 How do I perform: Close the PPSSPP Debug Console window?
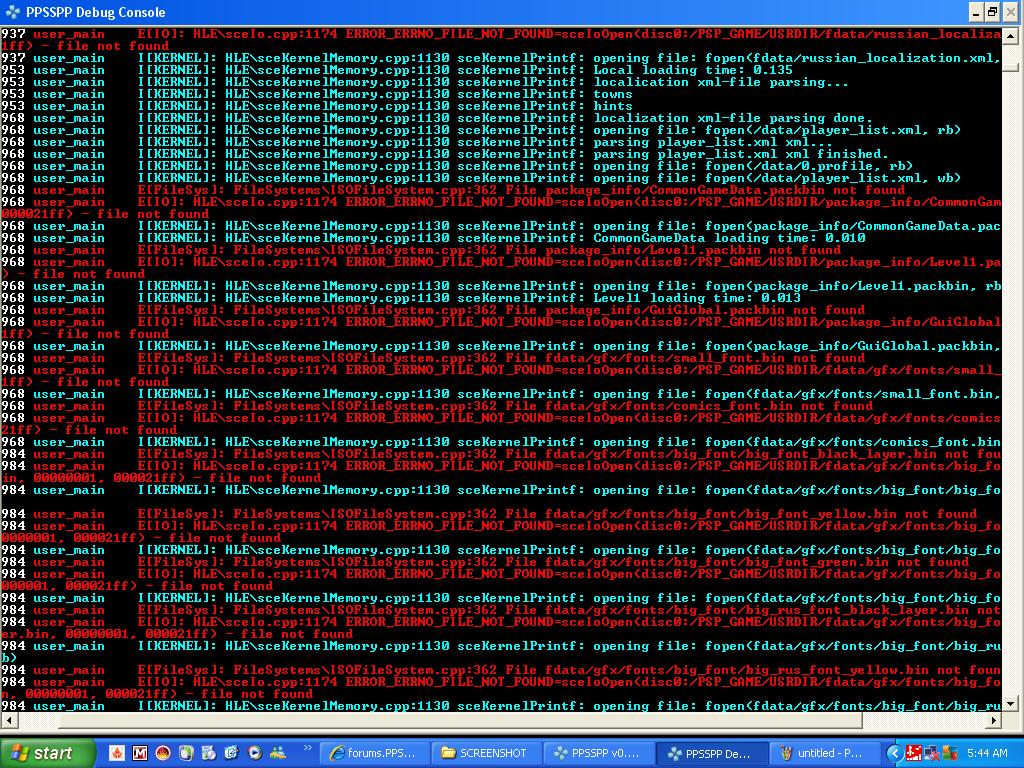pos(1010,12)
